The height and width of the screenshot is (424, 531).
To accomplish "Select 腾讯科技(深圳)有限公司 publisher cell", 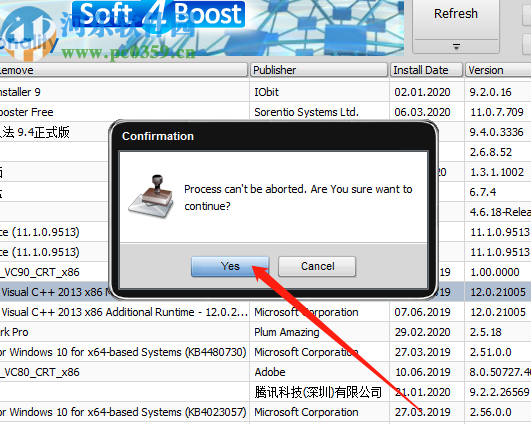I will point(318,392).
